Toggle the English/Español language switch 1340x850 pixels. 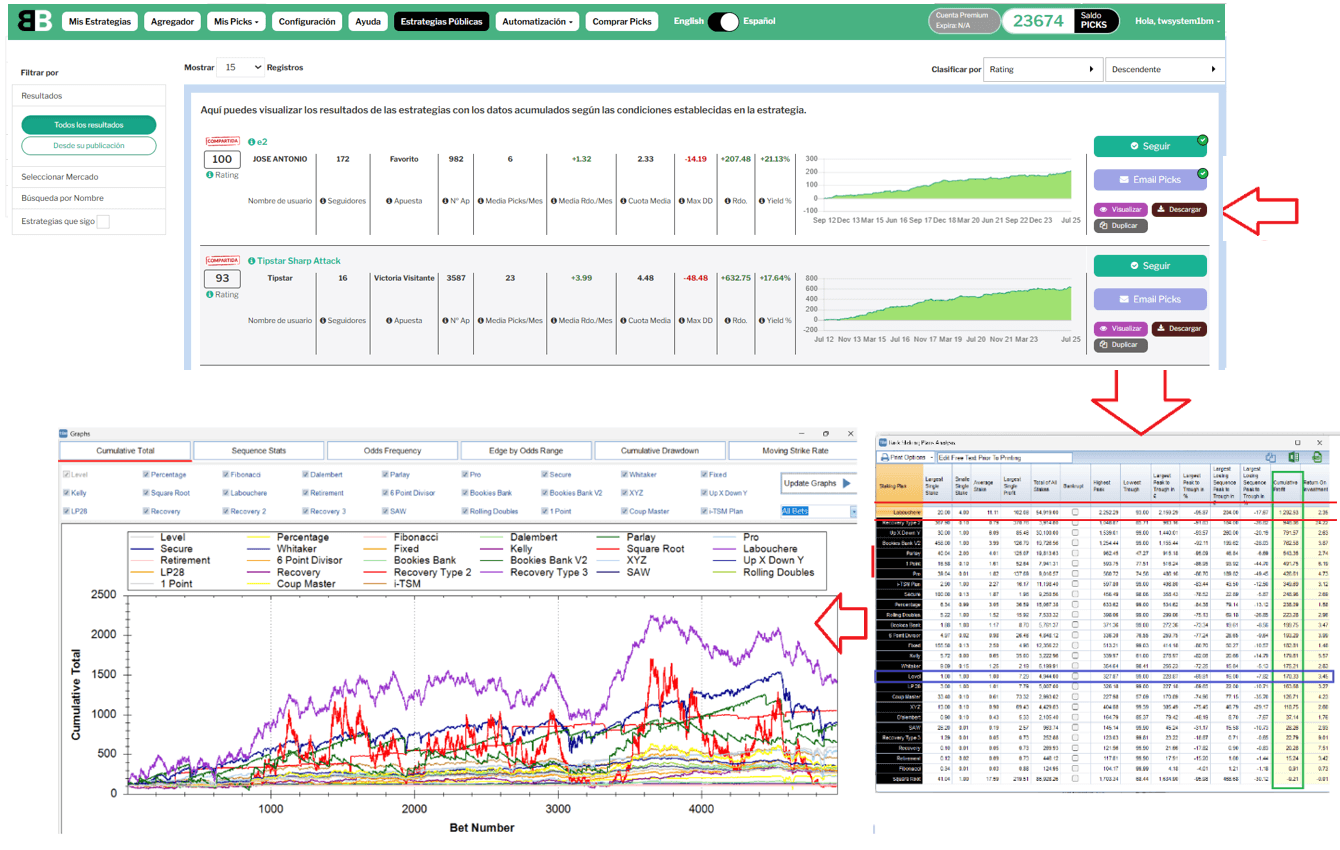pyautogui.click(x=723, y=21)
